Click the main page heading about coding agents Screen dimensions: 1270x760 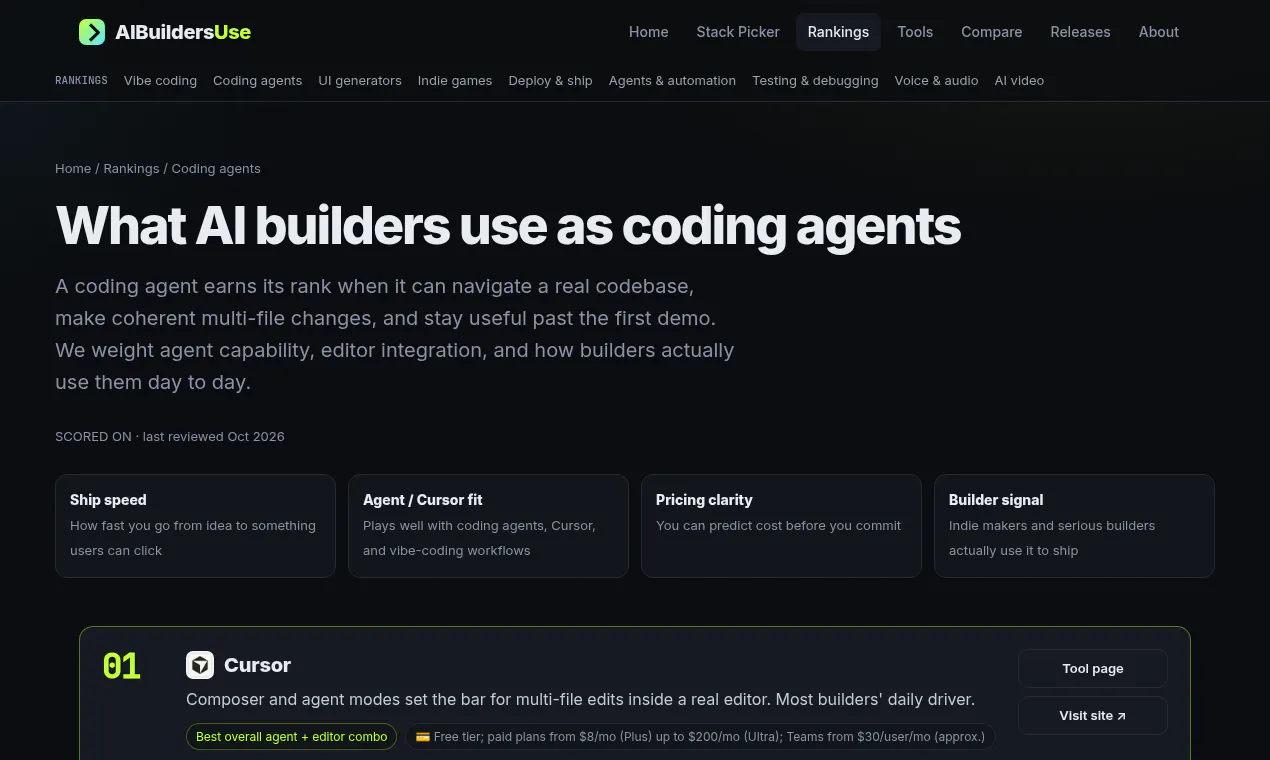[508, 227]
